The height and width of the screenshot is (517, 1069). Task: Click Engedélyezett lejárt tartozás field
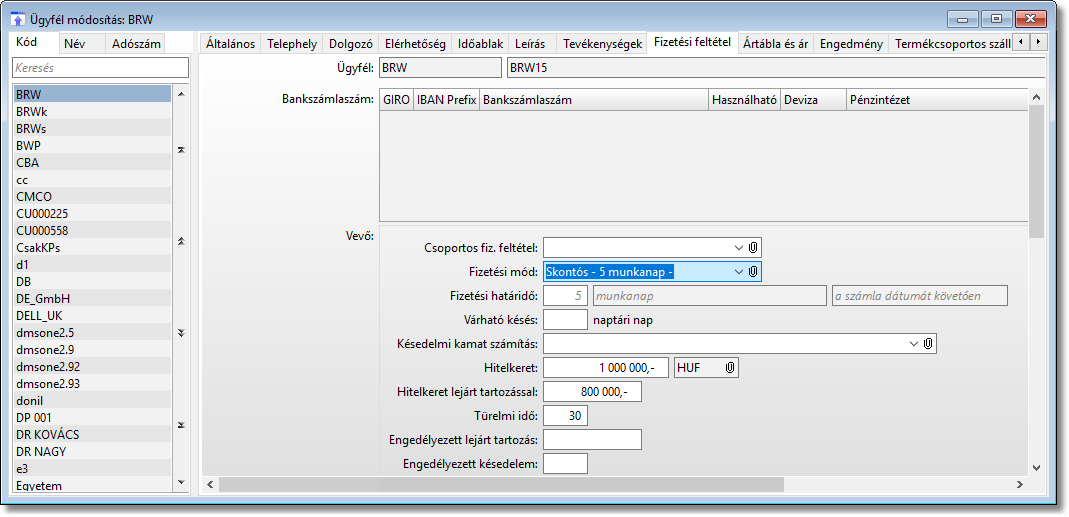tap(592, 440)
